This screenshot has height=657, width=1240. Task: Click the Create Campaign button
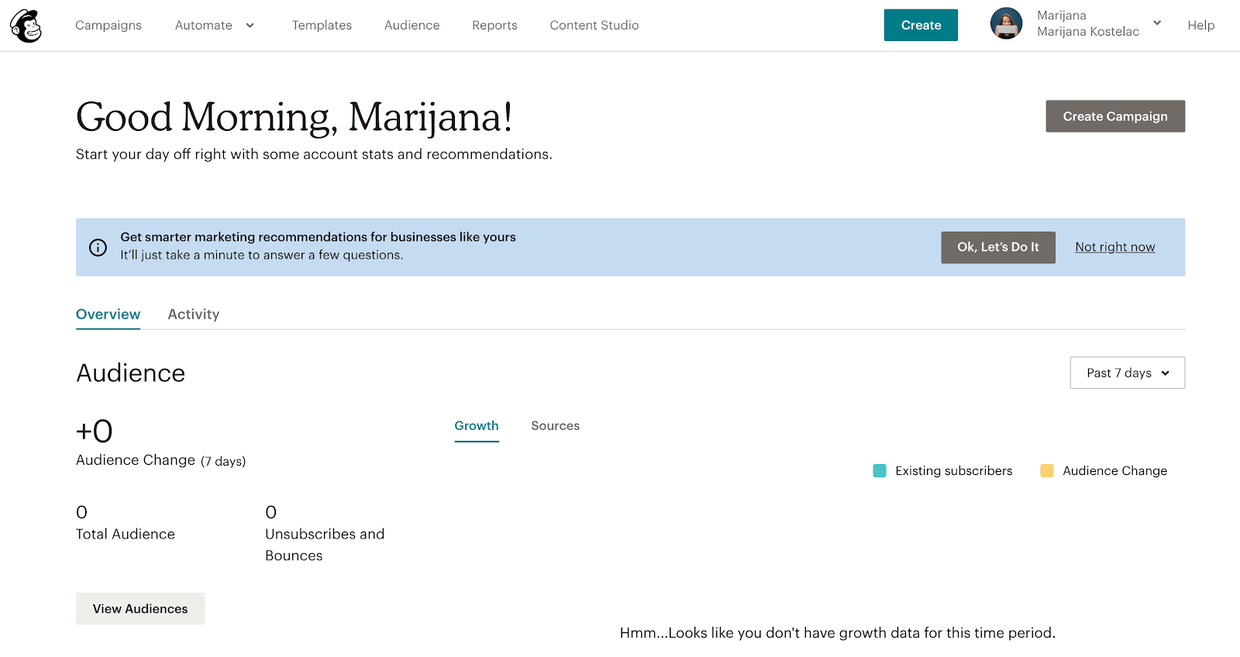(x=1115, y=116)
